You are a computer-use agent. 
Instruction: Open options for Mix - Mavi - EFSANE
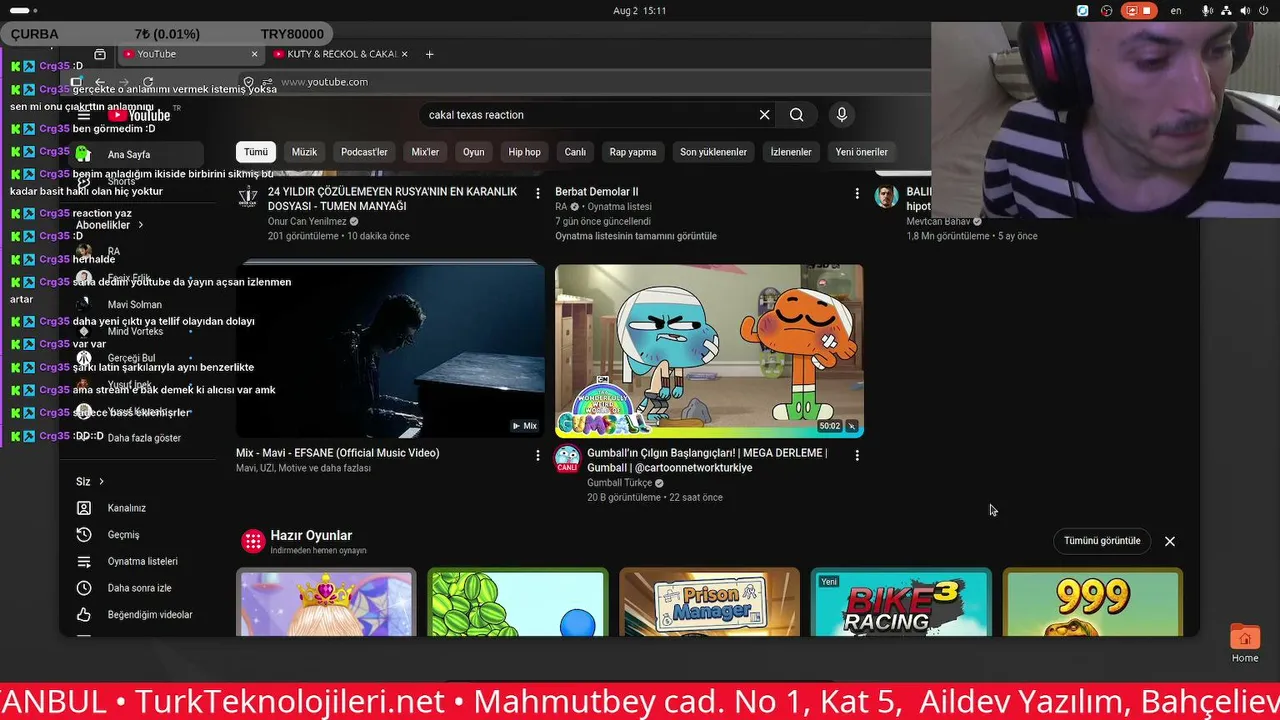[x=538, y=455]
